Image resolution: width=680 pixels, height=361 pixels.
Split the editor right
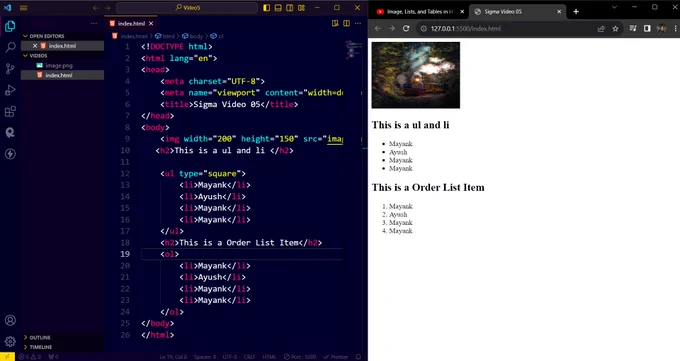tap(347, 23)
